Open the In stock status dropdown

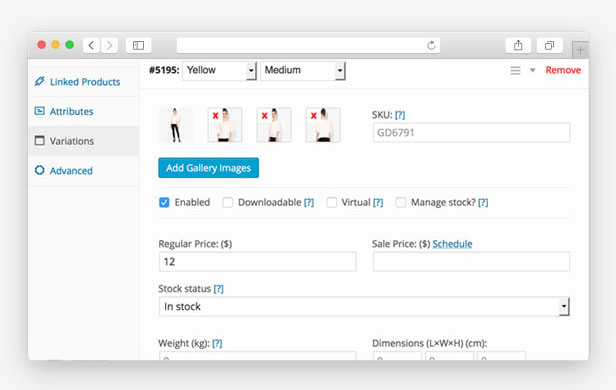364,306
